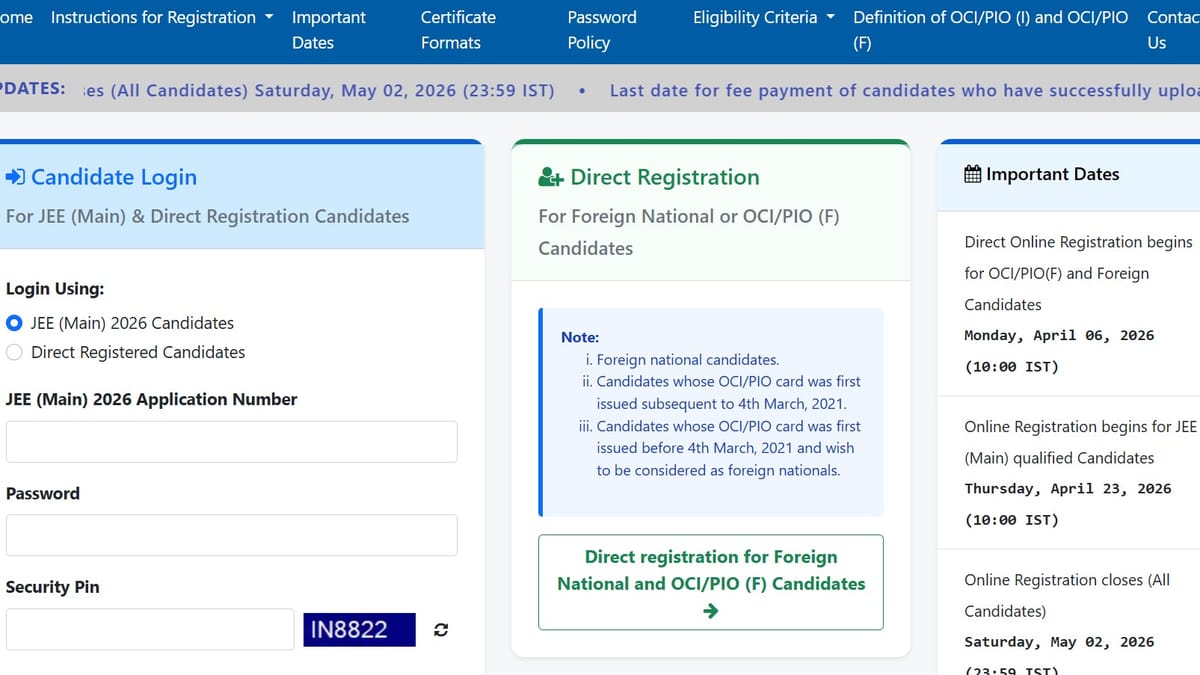Expand Instructions for Registration dropdown
This screenshot has width=1200, height=675.
click(162, 17)
